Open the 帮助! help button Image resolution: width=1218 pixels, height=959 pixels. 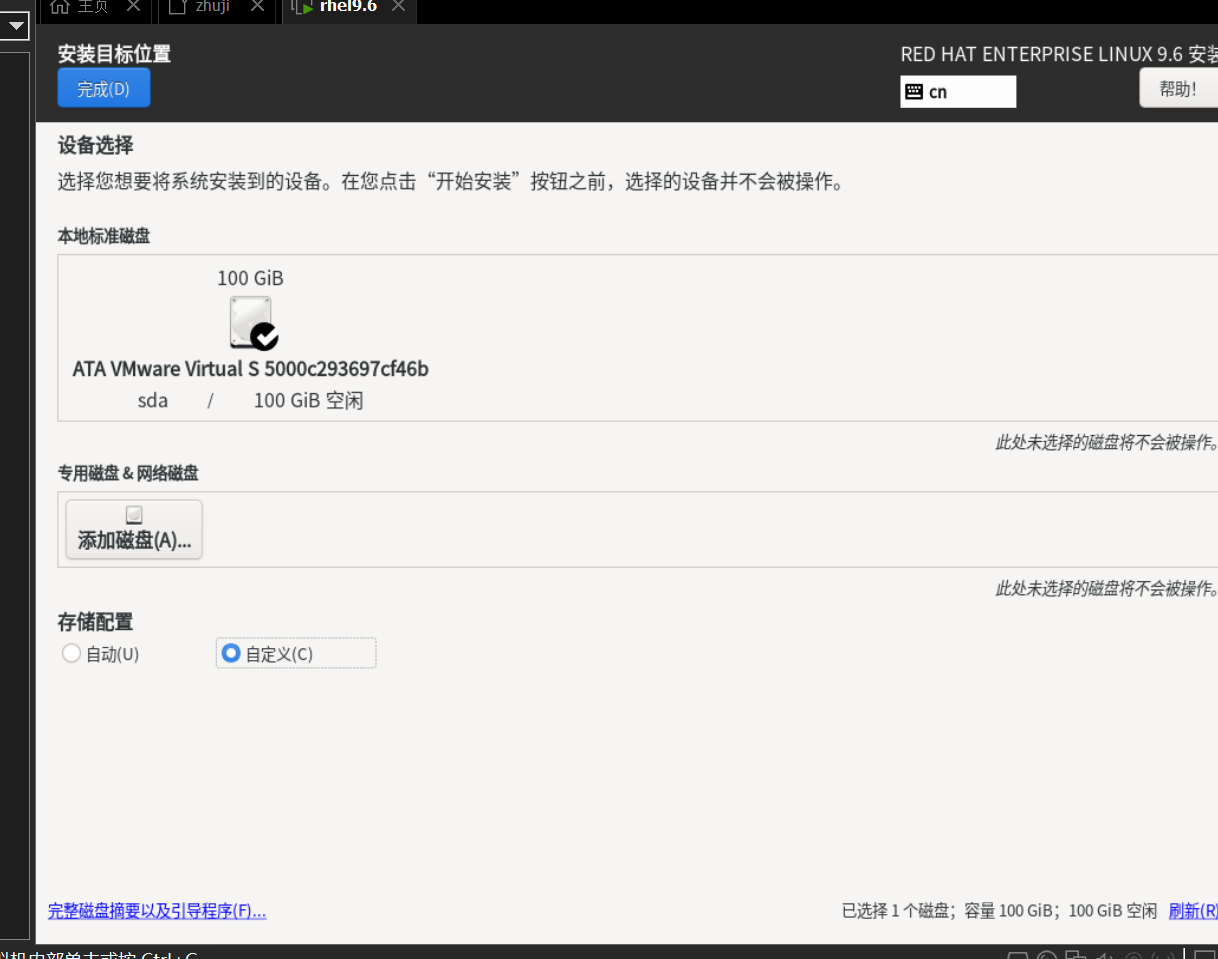pos(1178,88)
